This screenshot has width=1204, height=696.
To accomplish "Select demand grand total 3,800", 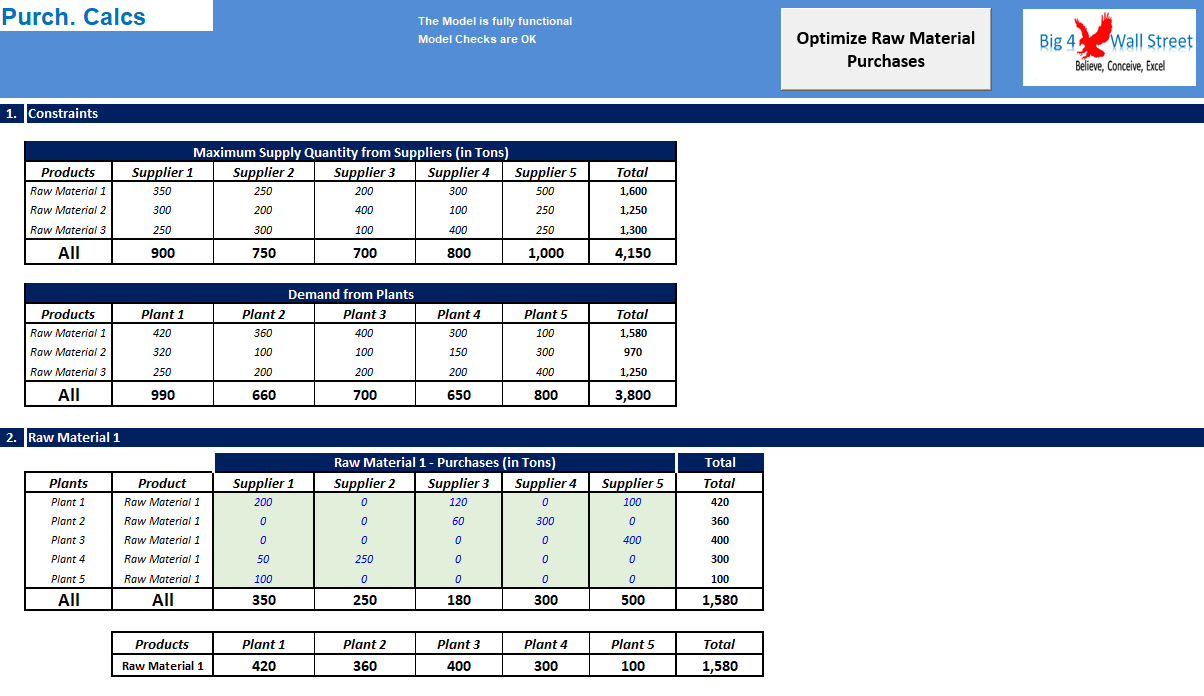I will 632,395.
